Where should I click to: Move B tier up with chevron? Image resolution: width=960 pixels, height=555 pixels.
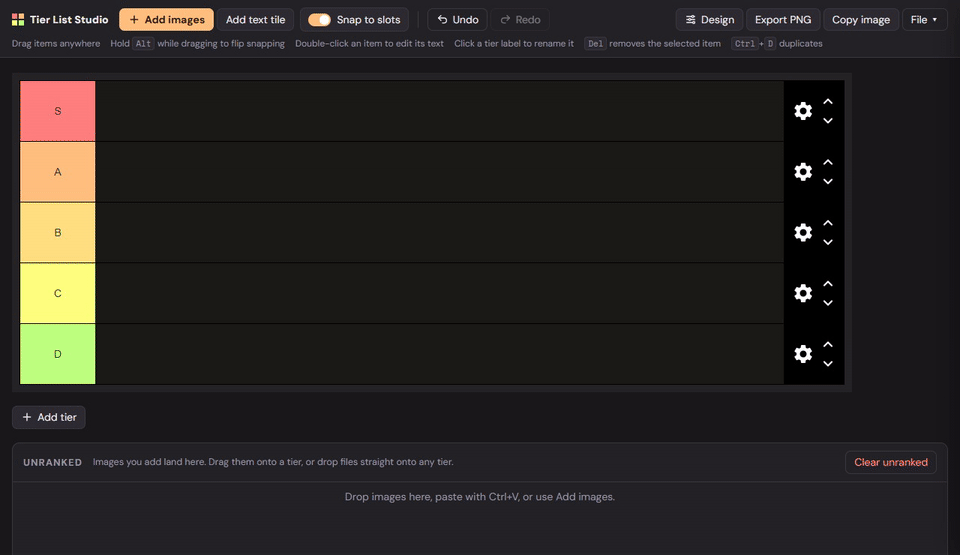click(x=828, y=223)
